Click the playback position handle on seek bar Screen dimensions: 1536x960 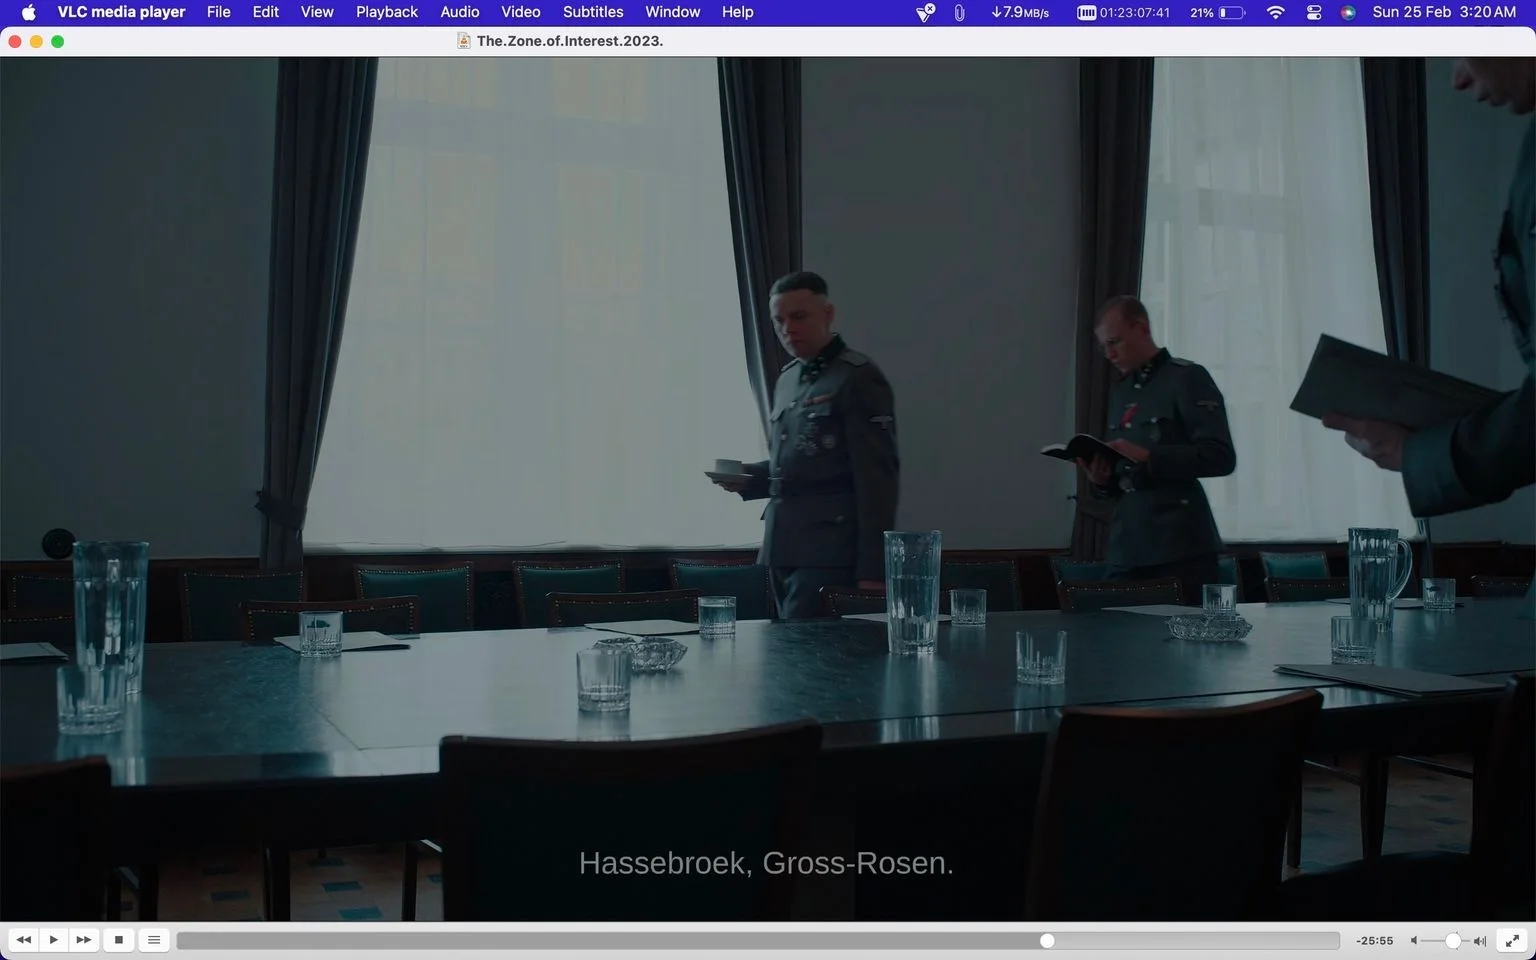pyautogui.click(x=1047, y=941)
